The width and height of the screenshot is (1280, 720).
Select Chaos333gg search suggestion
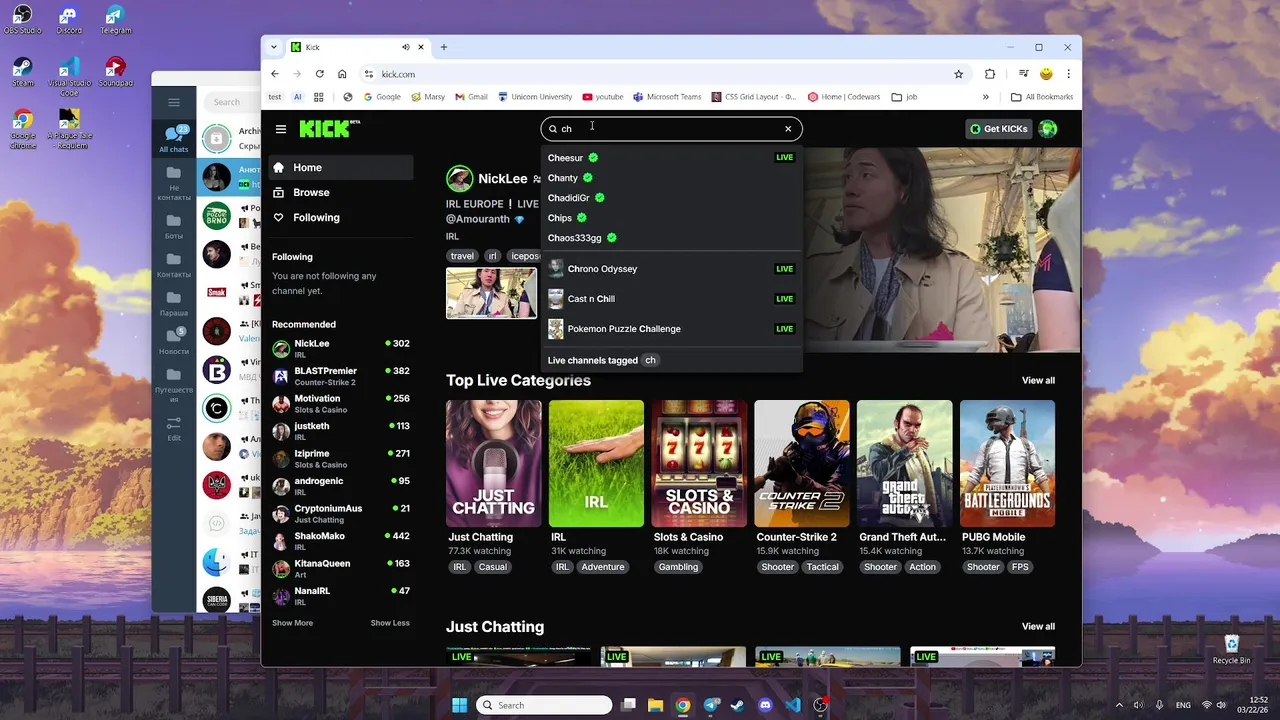671,238
